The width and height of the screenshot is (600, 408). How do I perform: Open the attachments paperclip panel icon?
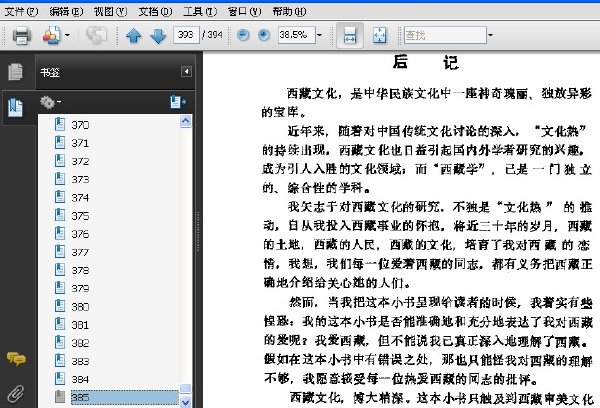(x=16, y=394)
